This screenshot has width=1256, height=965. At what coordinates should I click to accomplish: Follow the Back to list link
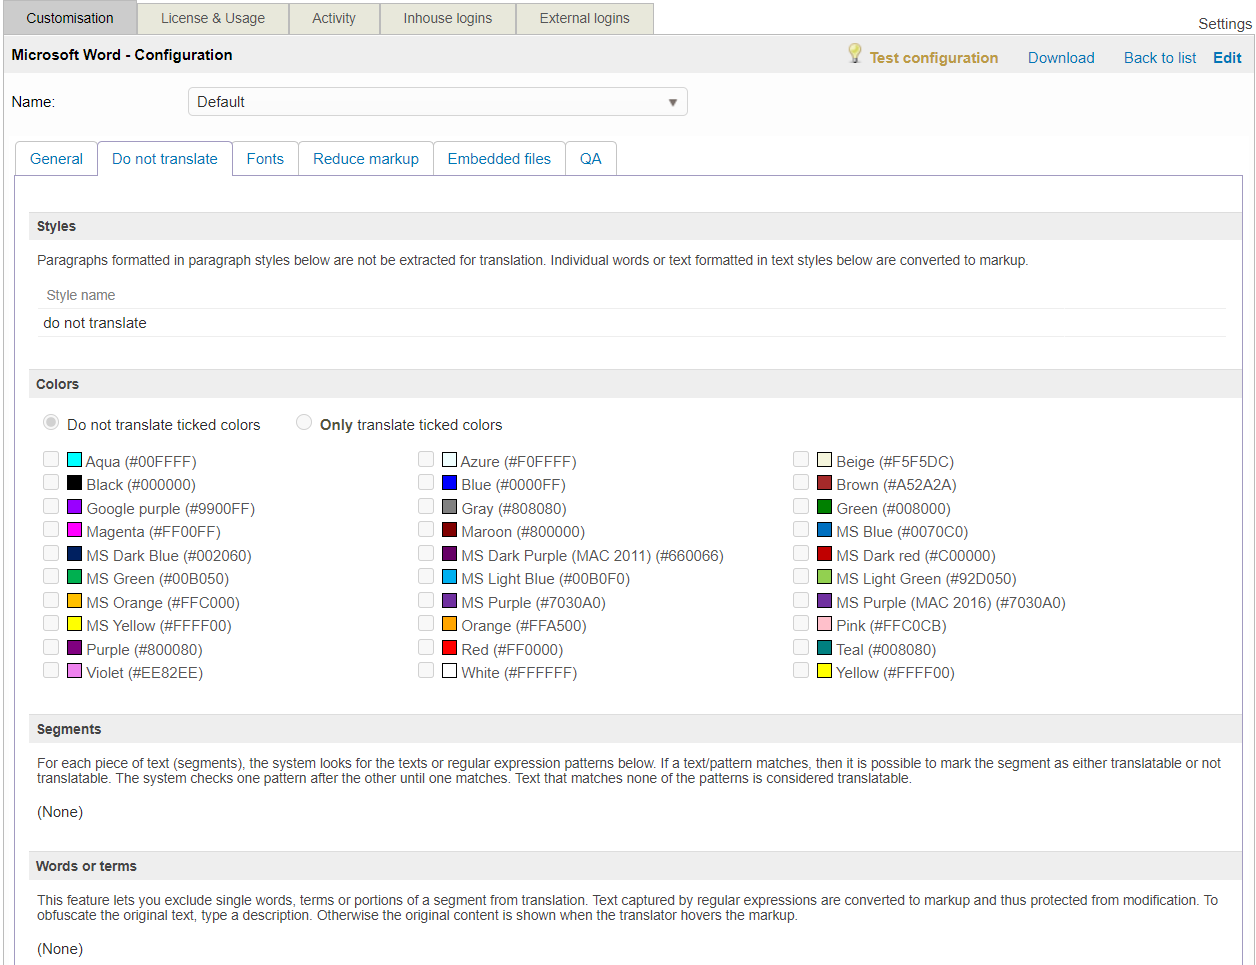(x=1160, y=58)
